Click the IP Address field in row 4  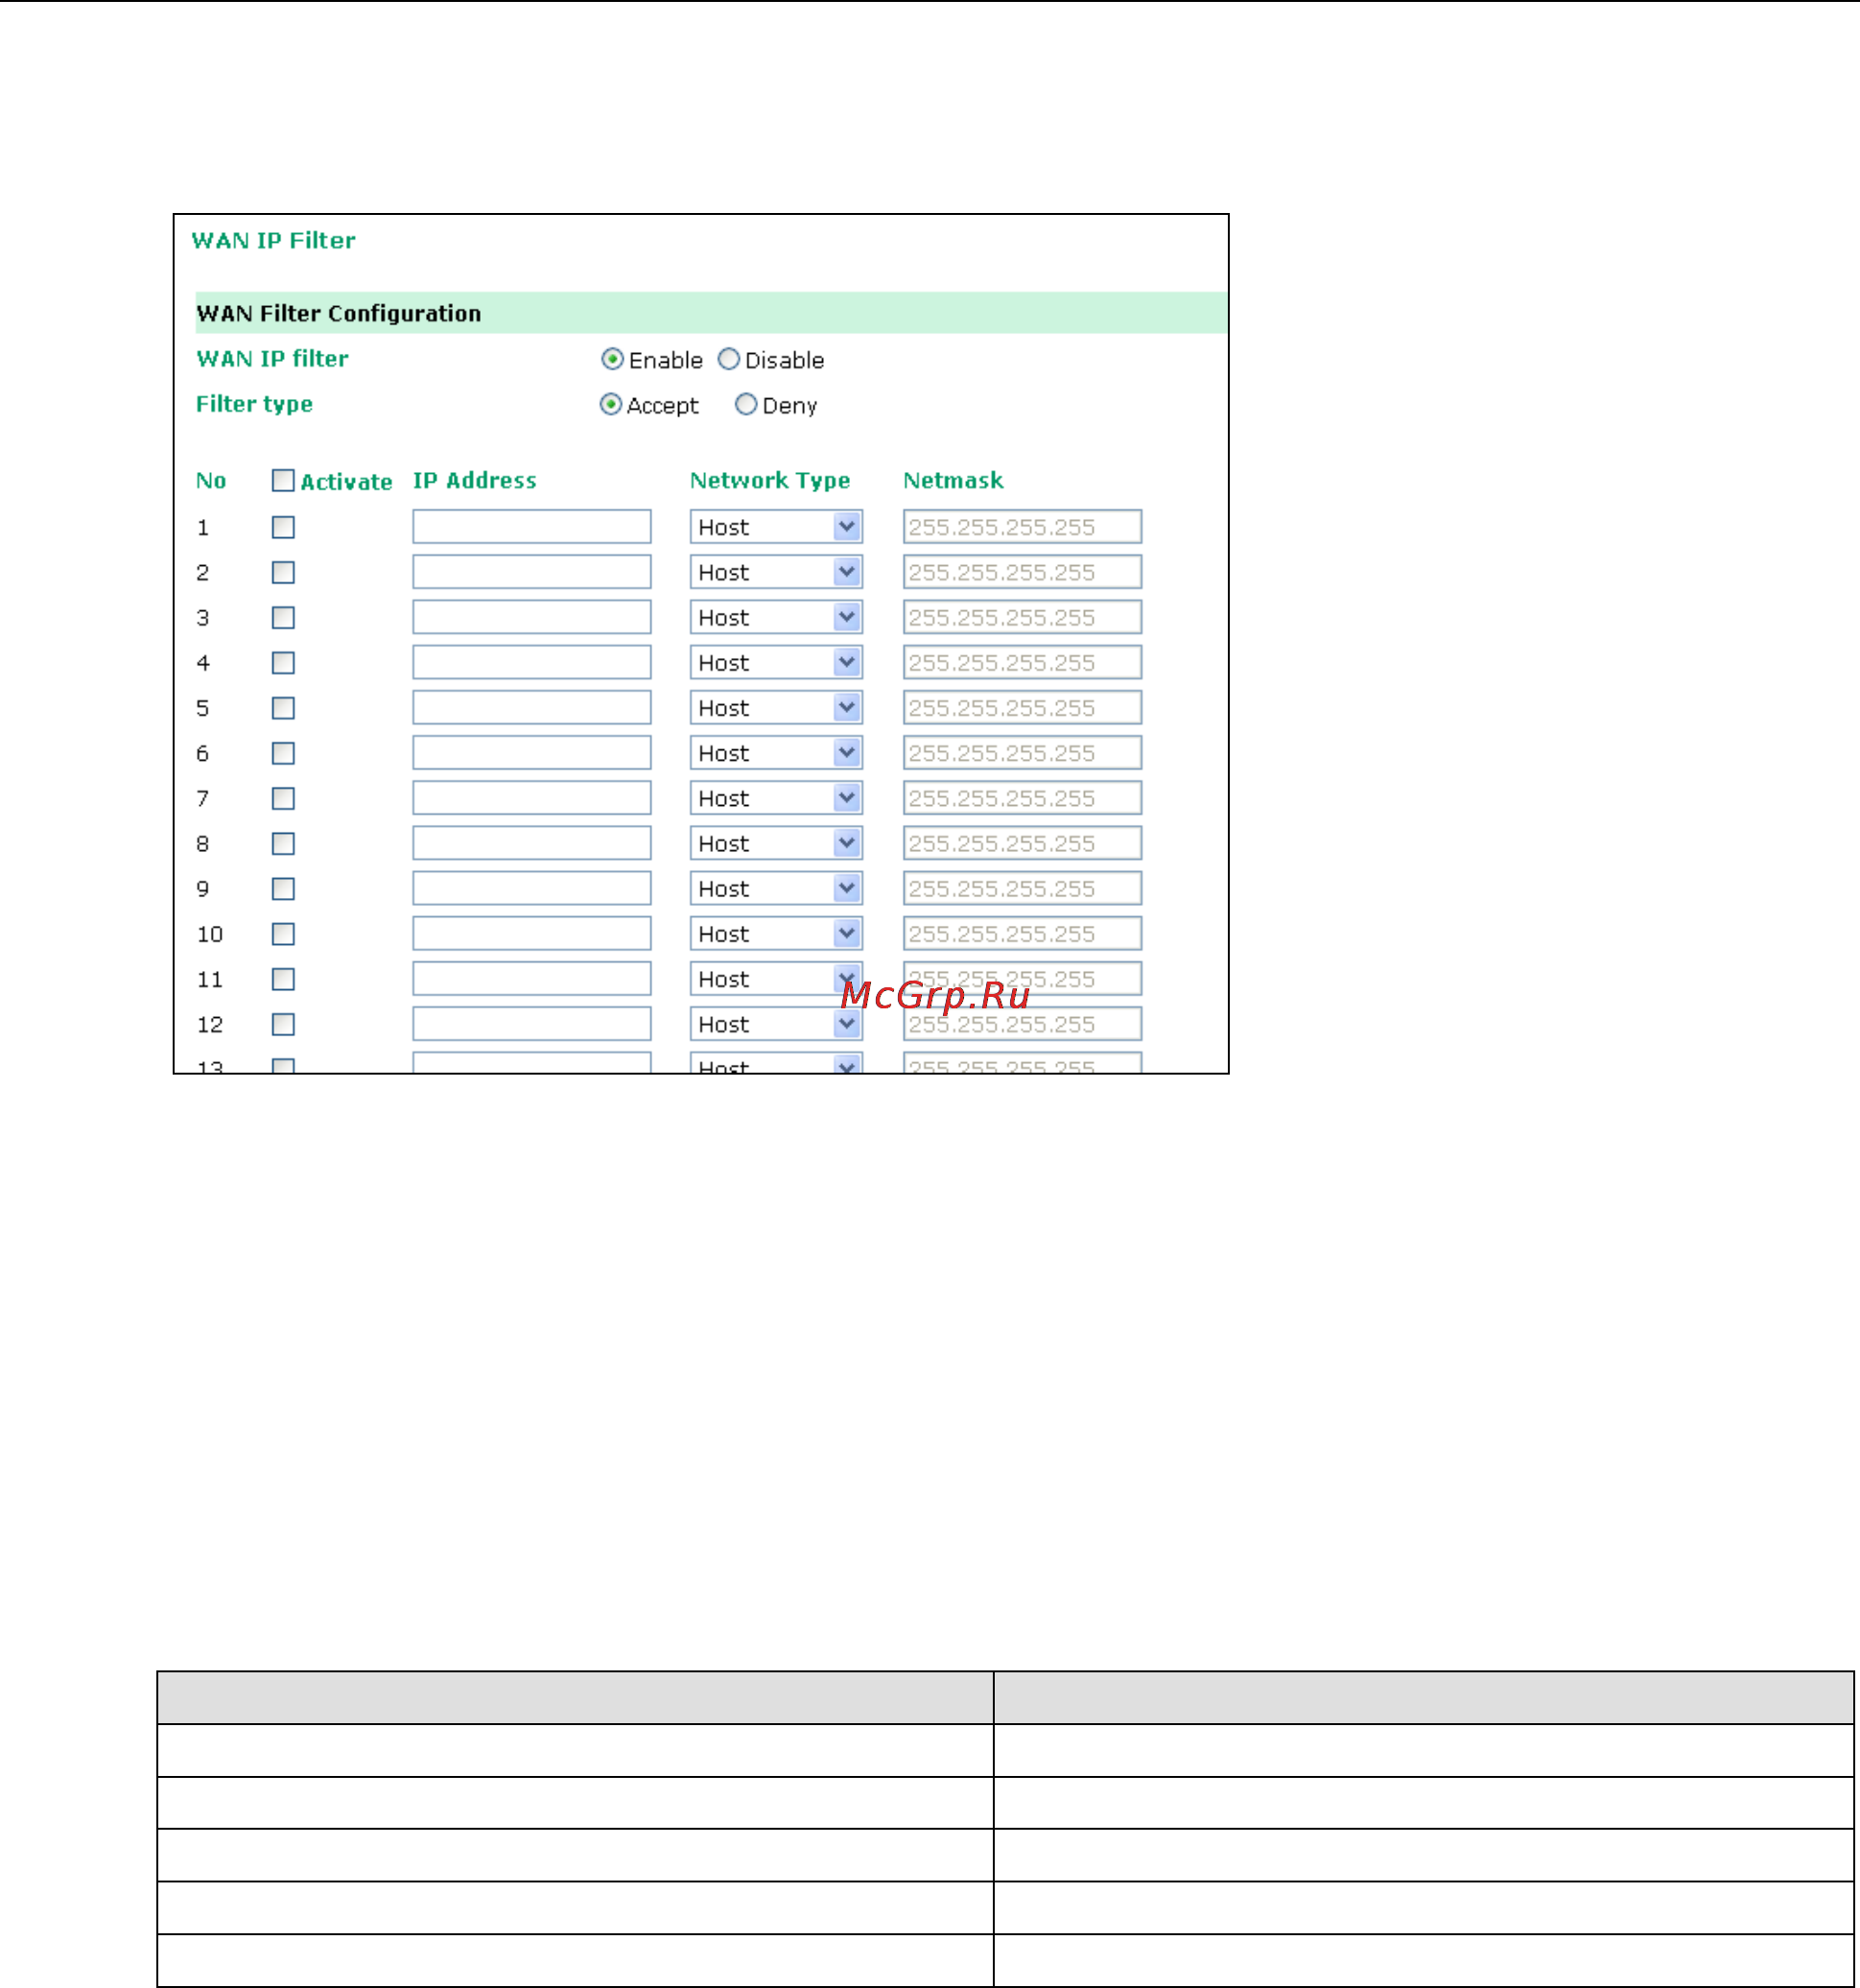pyautogui.click(x=532, y=662)
